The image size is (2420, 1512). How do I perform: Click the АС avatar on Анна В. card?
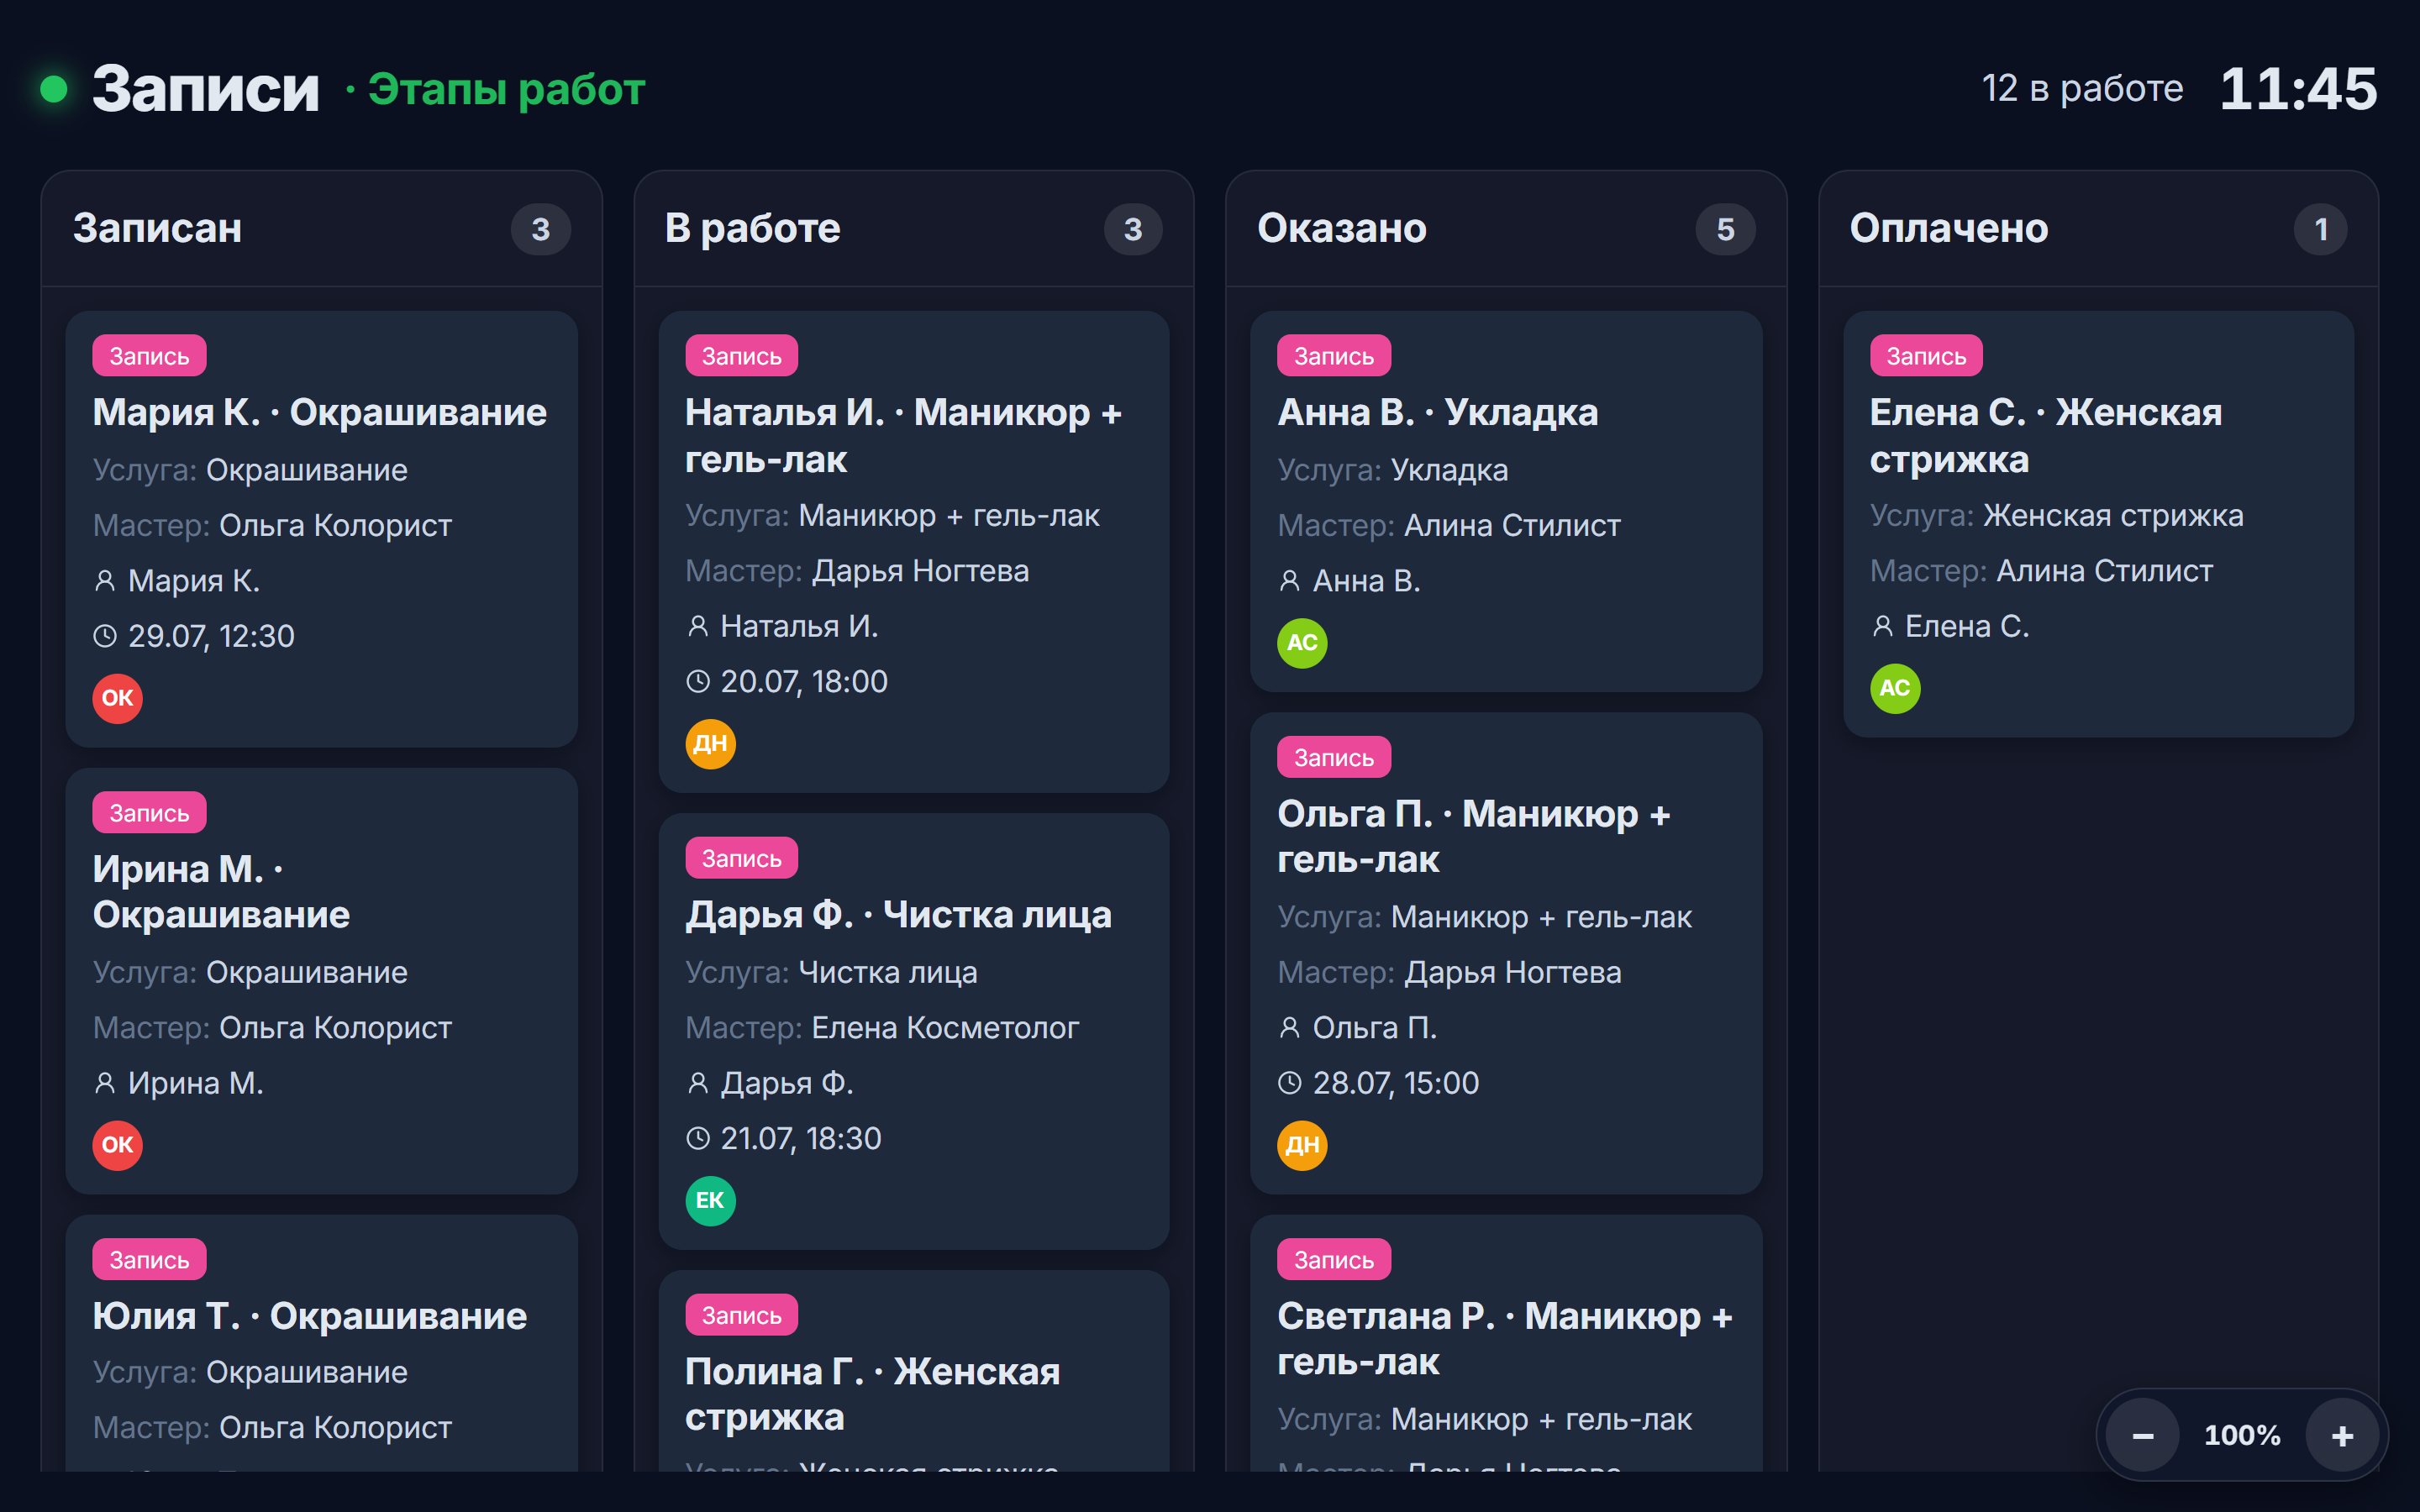click(1302, 642)
